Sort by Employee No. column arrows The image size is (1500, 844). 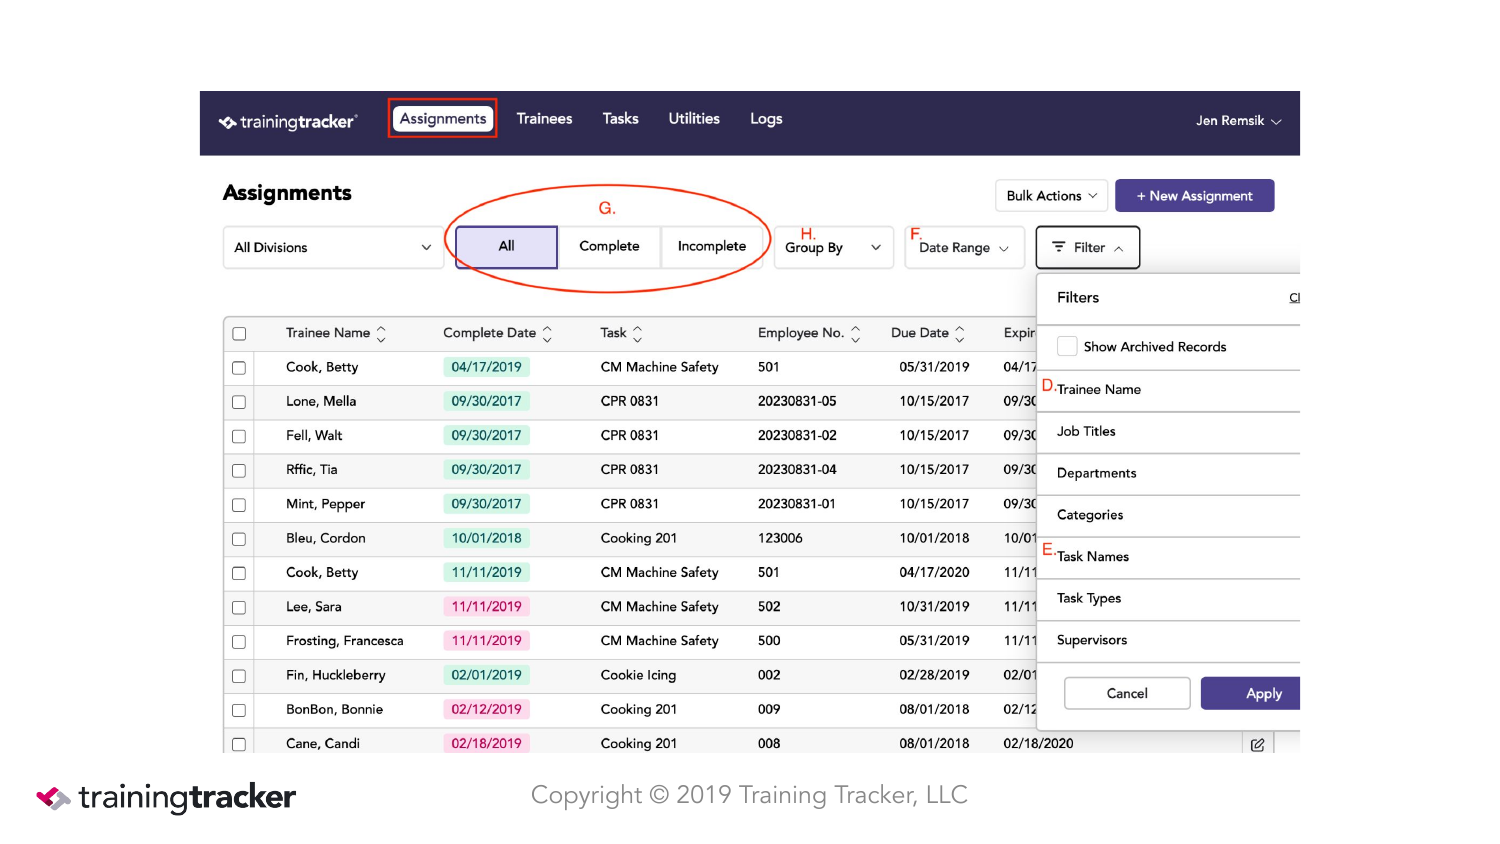tap(855, 334)
